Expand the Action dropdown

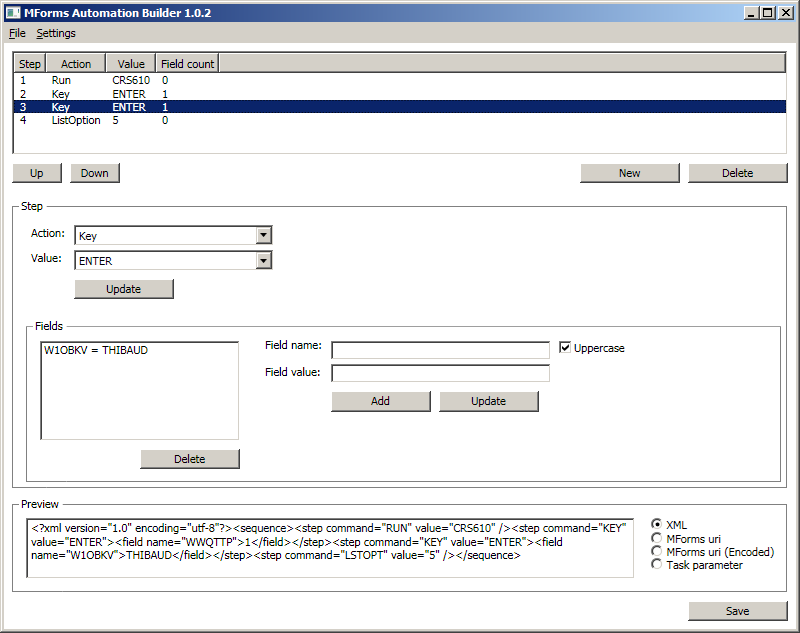click(x=264, y=236)
